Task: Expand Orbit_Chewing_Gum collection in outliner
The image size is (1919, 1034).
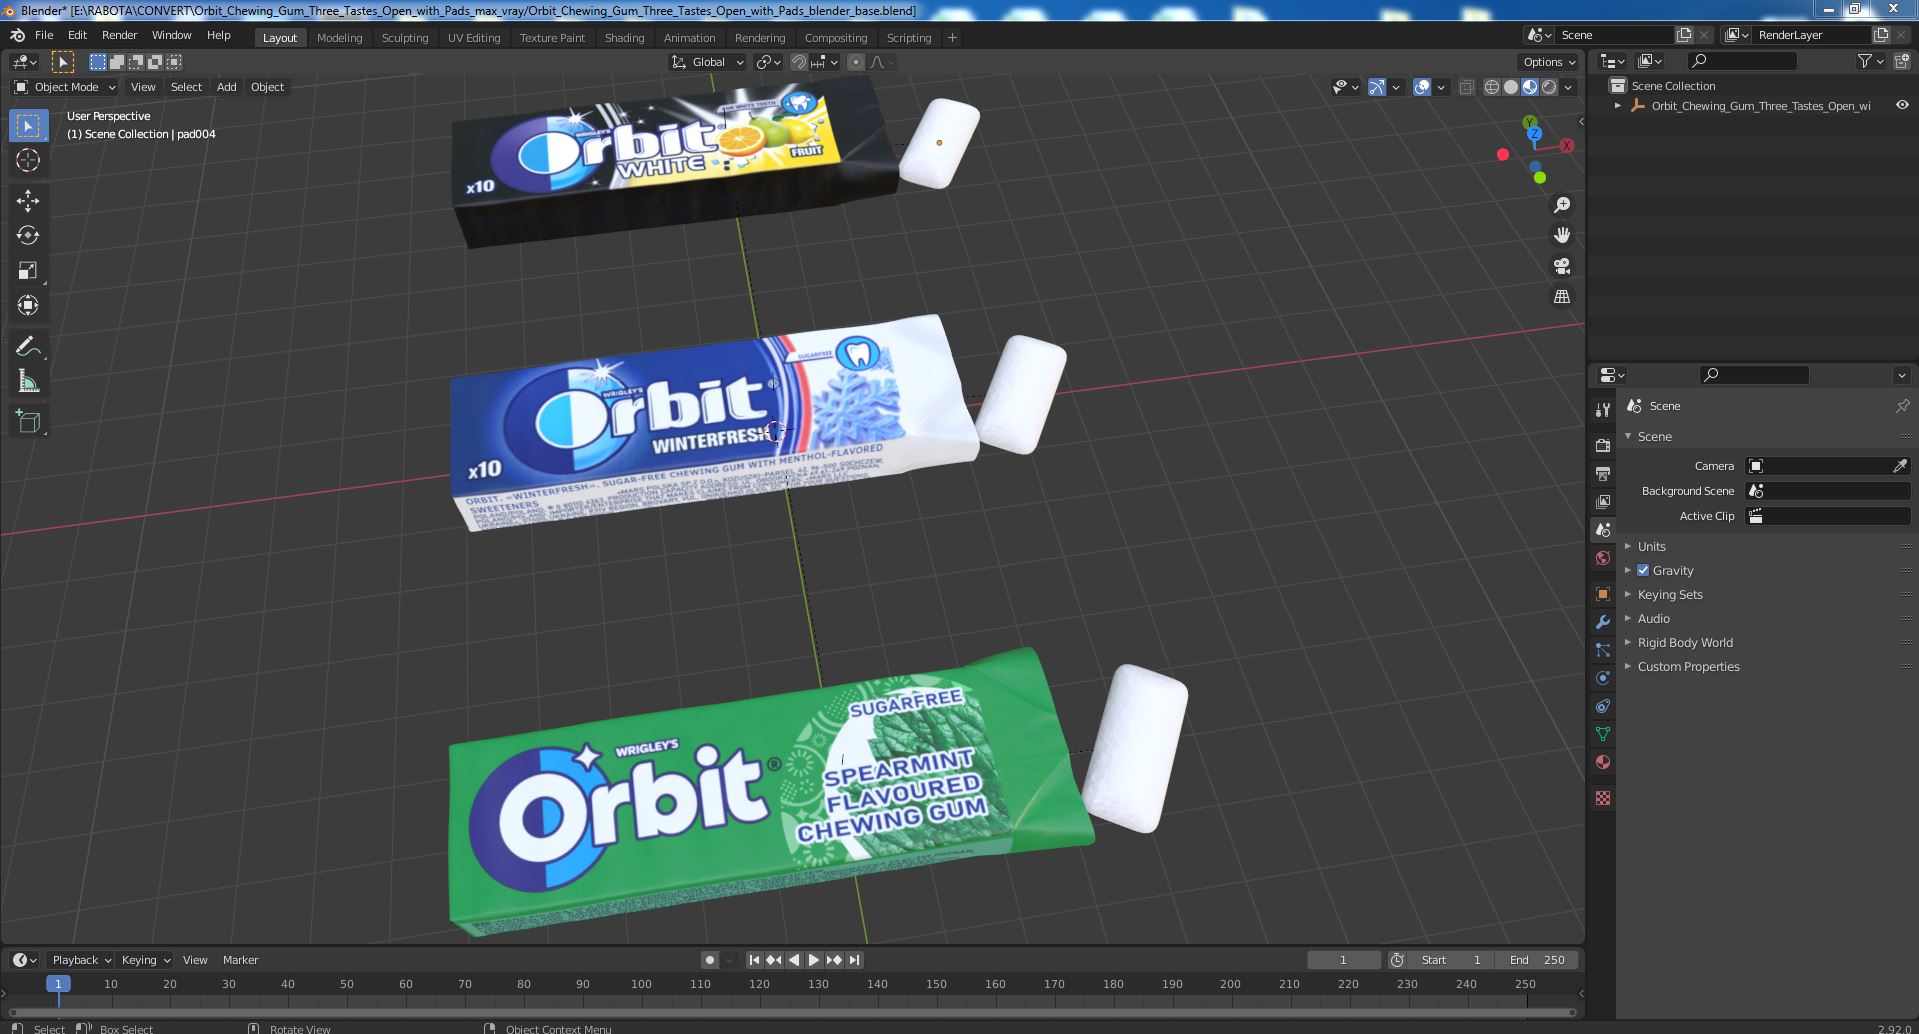Action: tap(1618, 105)
